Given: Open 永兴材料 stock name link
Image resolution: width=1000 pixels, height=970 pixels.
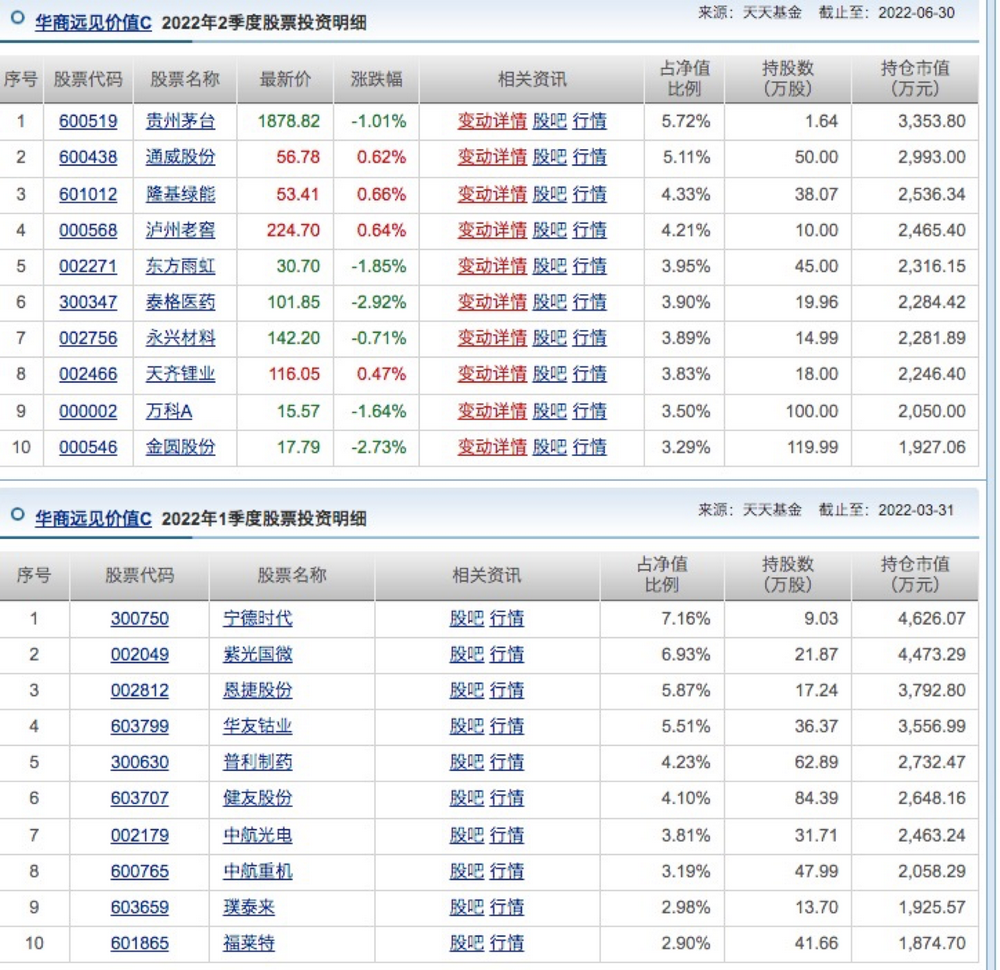Looking at the screenshot, I should 180,338.
